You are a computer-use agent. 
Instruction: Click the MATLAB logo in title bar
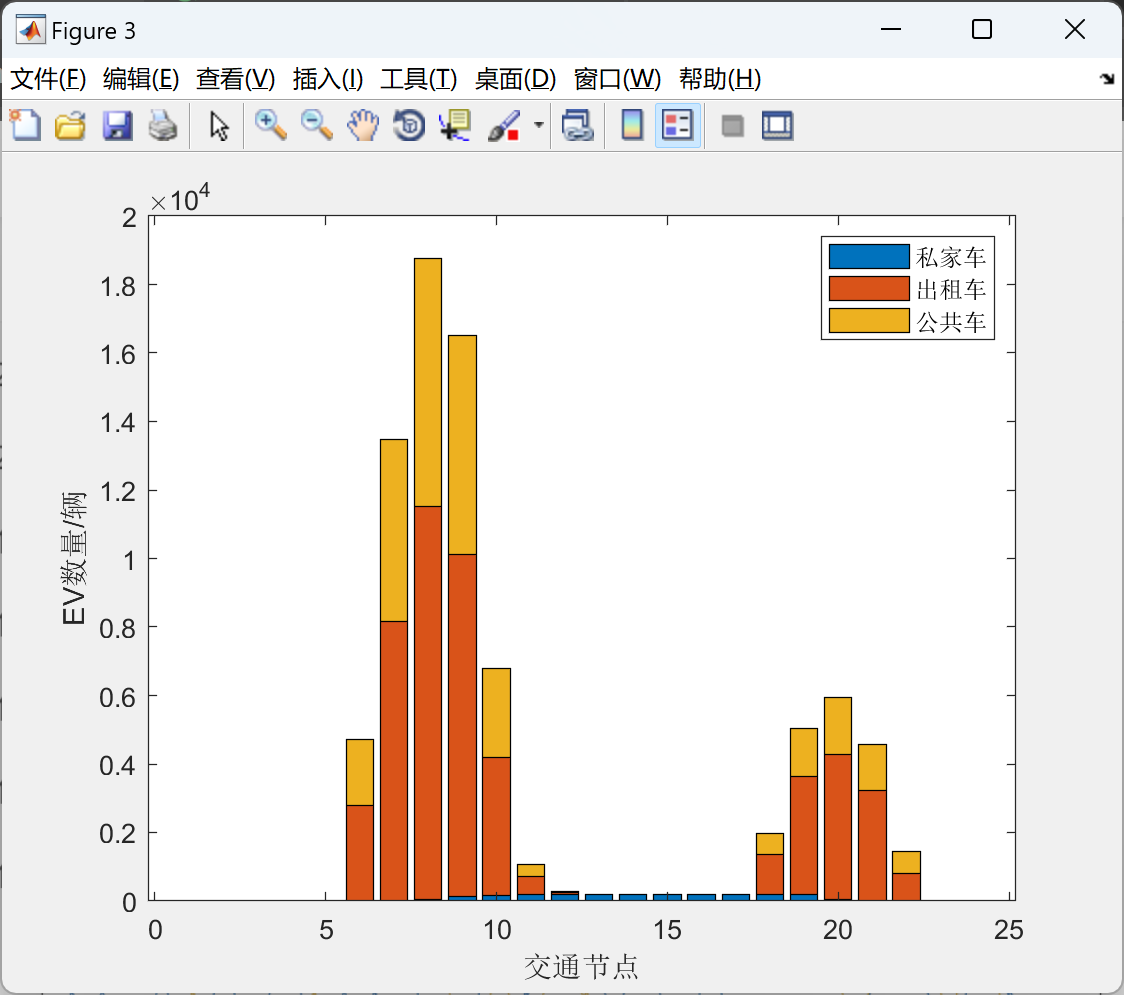click(x=30, y=29)
